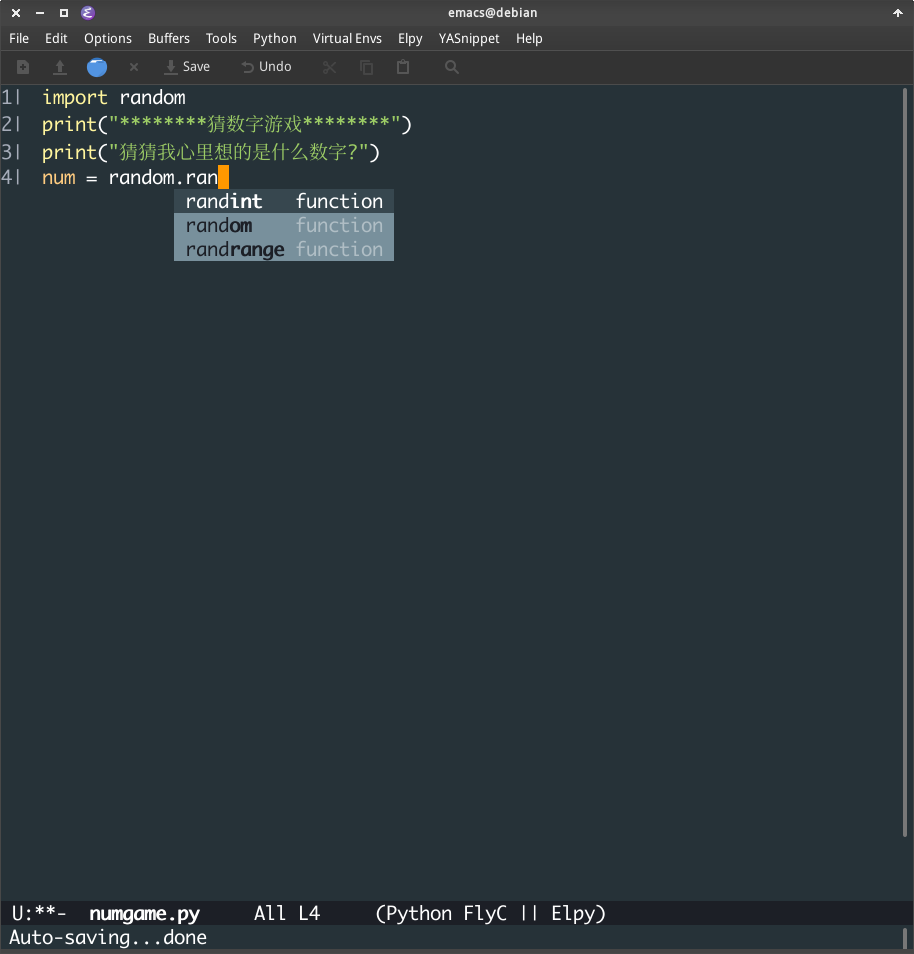
Task: Click the Auto-saving...done echo area message
Action: pos(108,938)
